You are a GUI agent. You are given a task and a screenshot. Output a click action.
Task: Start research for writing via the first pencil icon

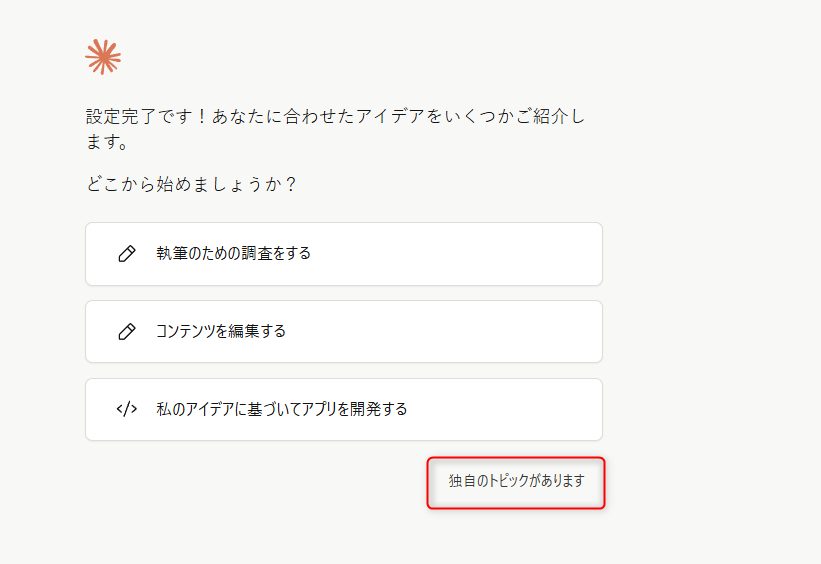[x=127, y=254]
